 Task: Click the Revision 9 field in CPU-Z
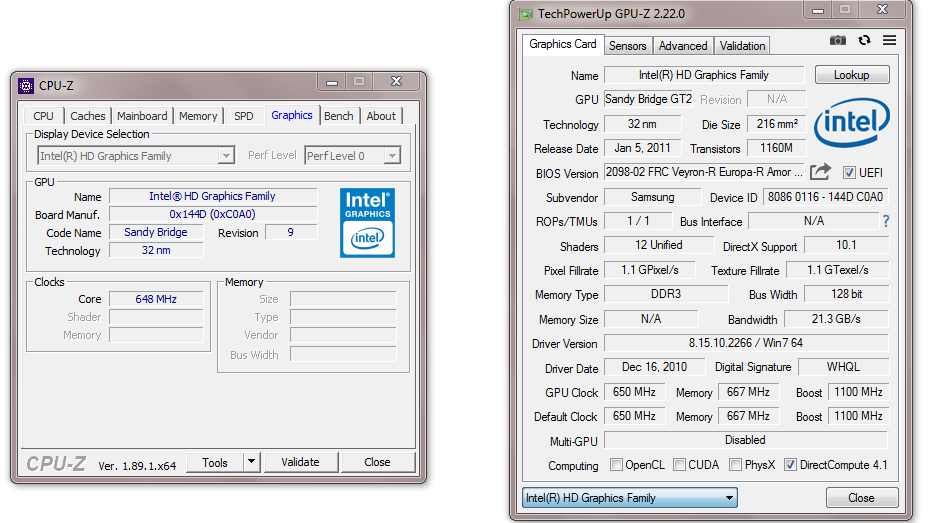[x=290, y=232]
